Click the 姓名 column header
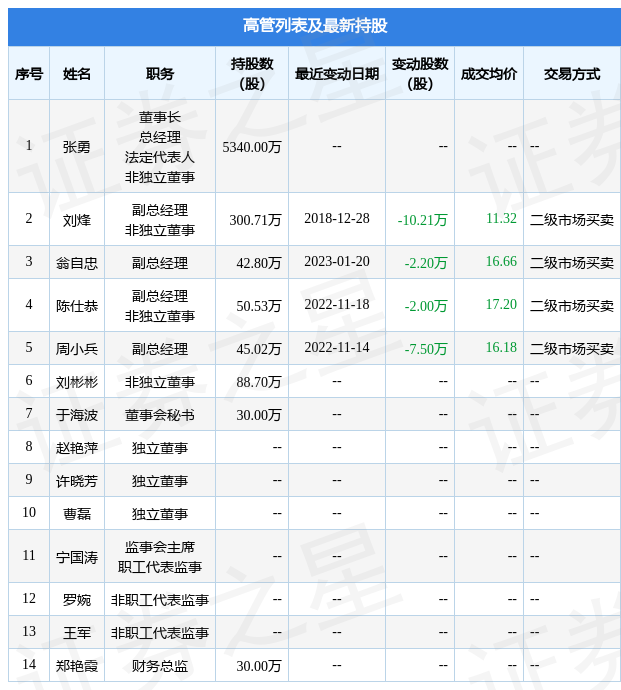621x690 pixels. [x=77, y=74]
